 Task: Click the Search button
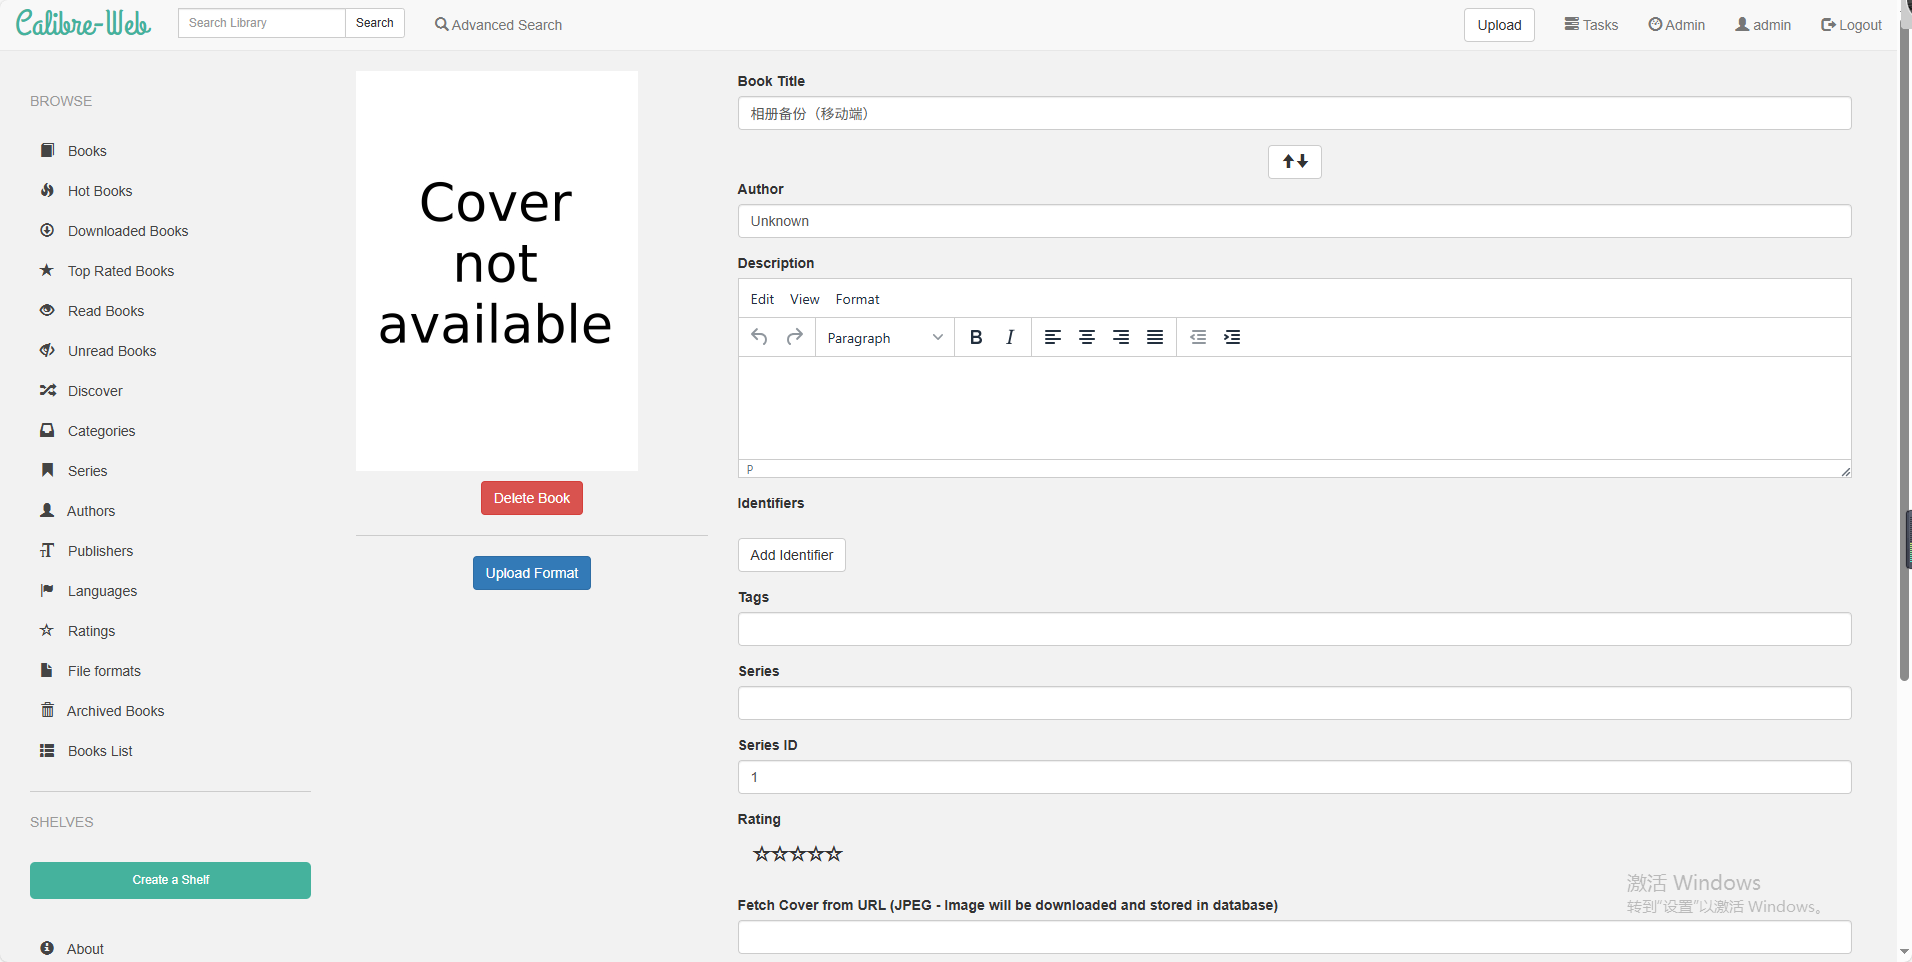(x=374, y=23)
